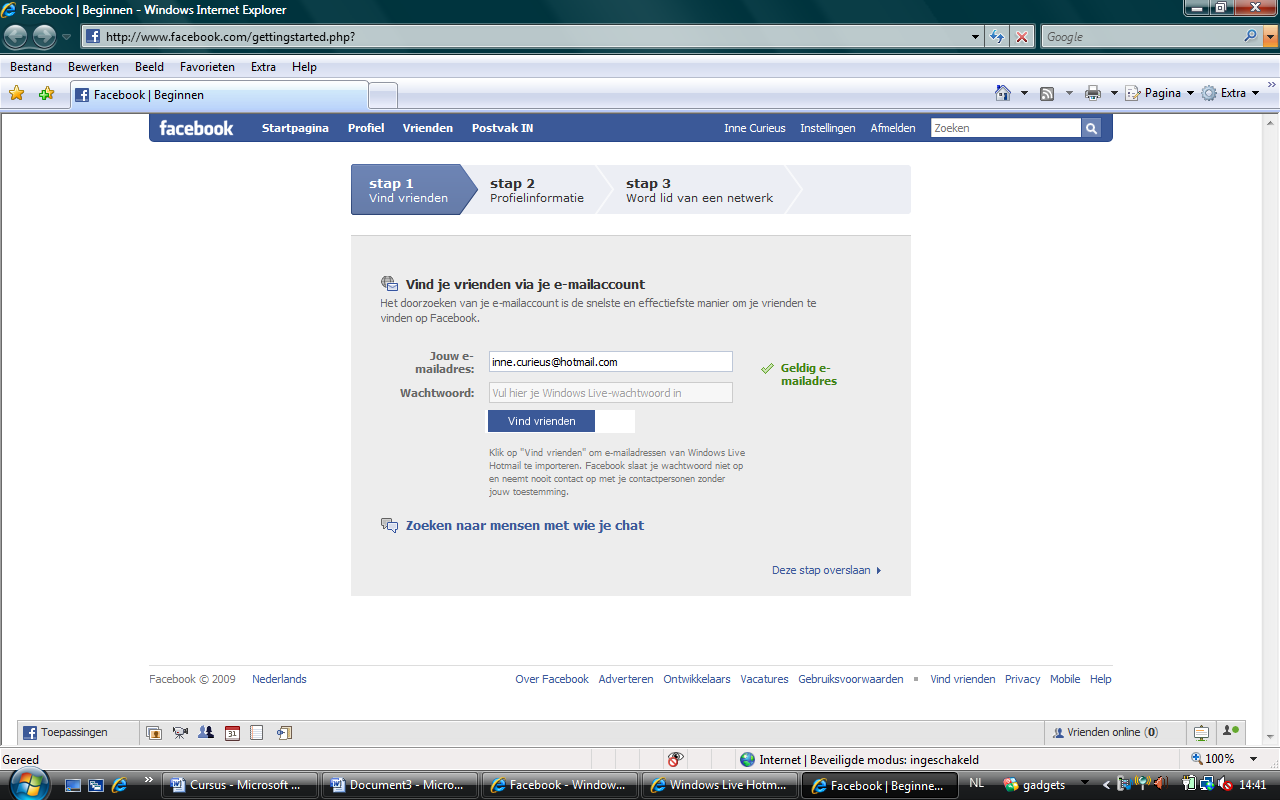Click the Show Desktop quick launch icon
Viewport: 1280px width, 800px height.
pos(72,785)
